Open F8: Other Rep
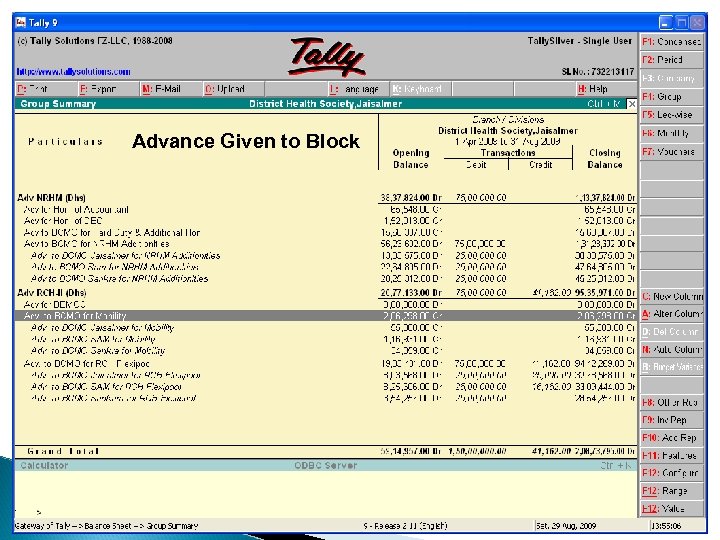The image size is (720, 540). pyautogui.click(x=671, y=403)
